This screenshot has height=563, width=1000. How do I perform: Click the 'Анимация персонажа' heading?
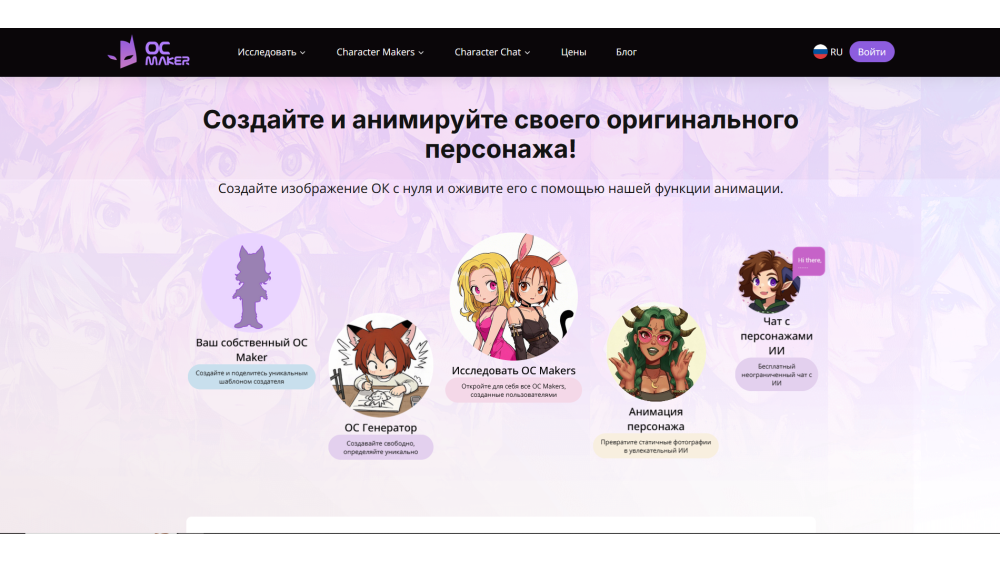click(x=656, y=419)
